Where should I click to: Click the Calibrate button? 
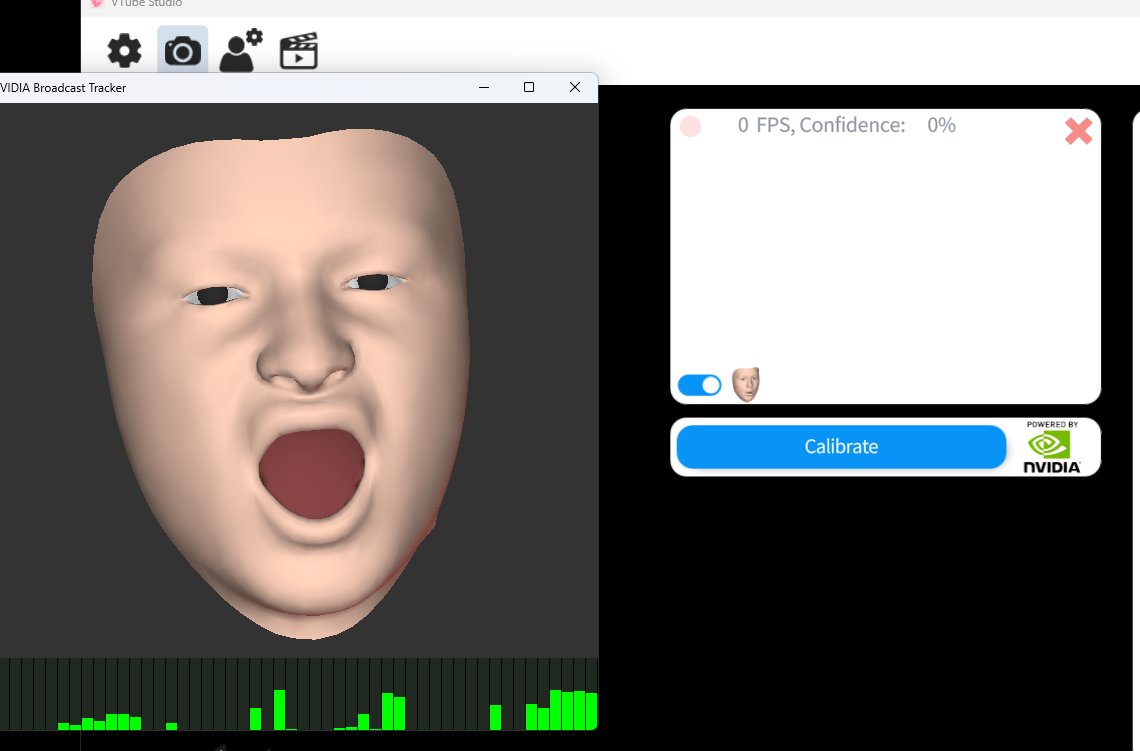[841, 446]
